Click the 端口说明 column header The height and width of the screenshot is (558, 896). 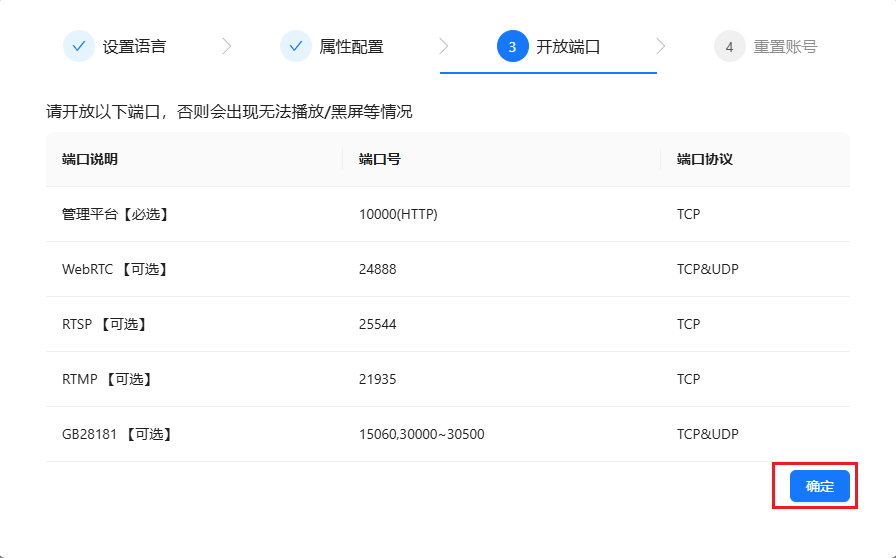pyautogui.click(x=90, y=159)
